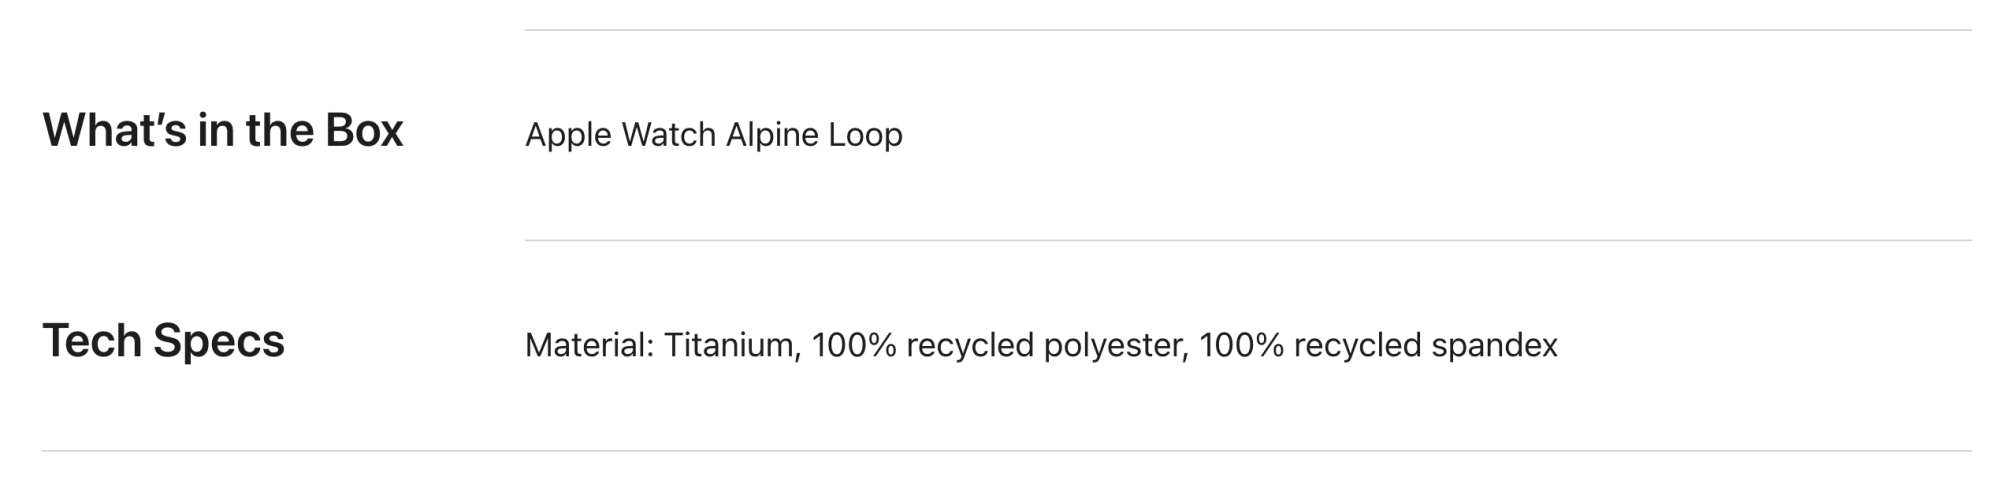
Task: Click the "Tech Specs" heading
Action: pos(163,341)
